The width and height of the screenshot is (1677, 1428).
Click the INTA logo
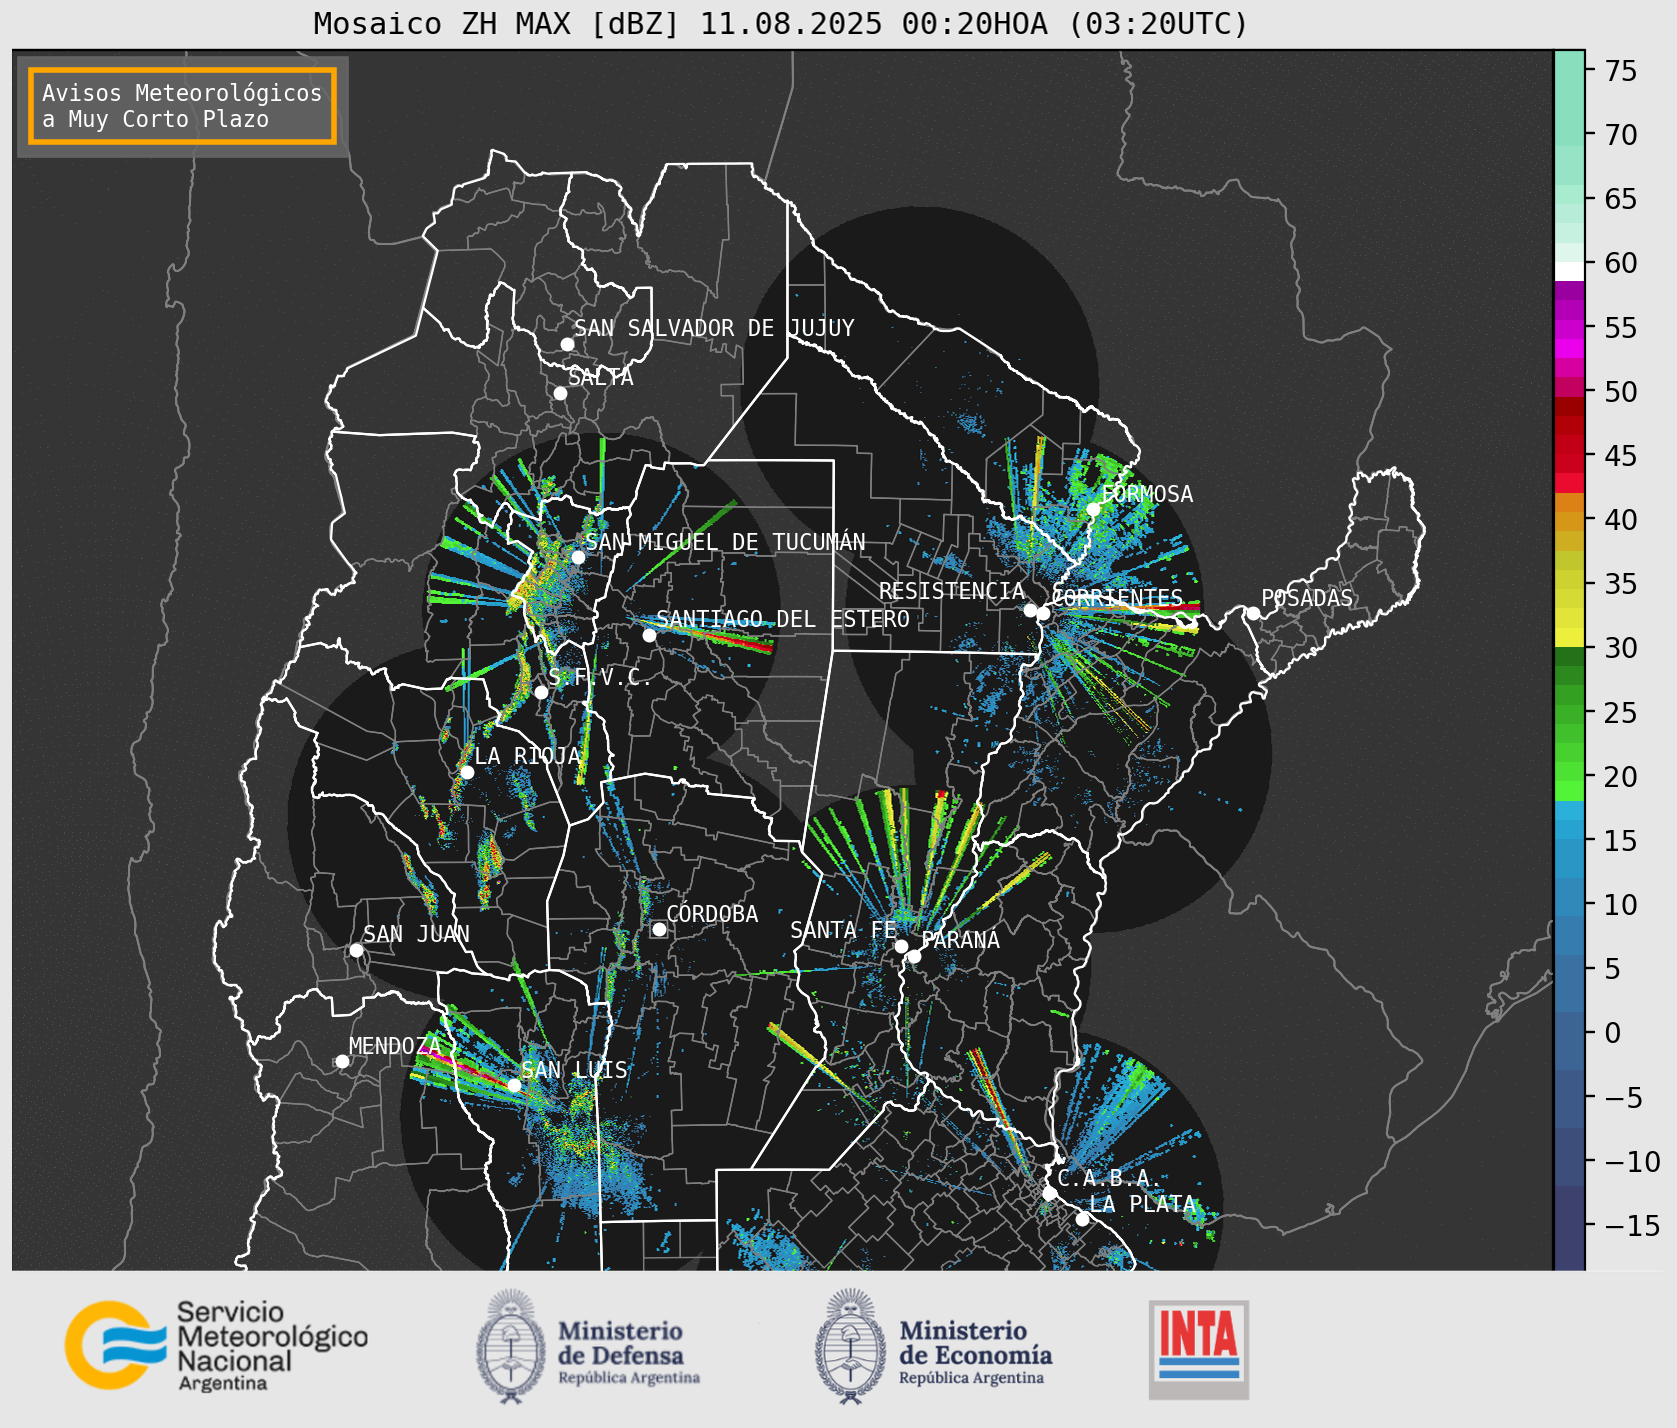pyautogui.click(x=1198, y=1349)
